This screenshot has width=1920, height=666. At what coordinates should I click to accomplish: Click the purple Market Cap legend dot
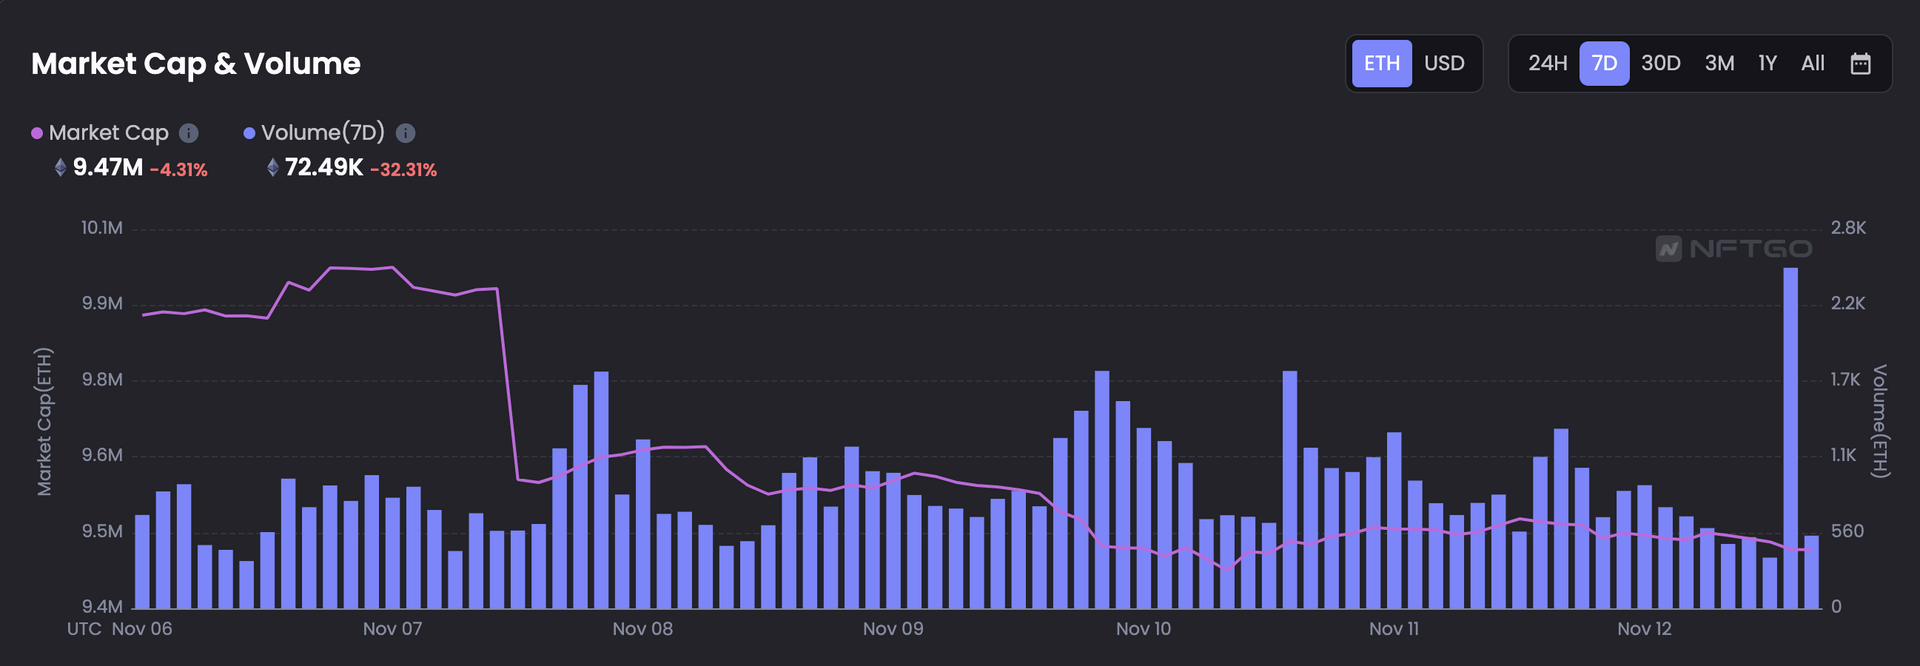click(37, 133)
